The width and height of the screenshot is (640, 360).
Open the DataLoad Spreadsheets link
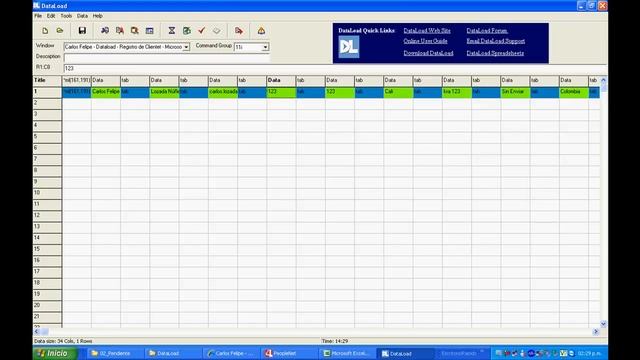click(x=495, y=53)
